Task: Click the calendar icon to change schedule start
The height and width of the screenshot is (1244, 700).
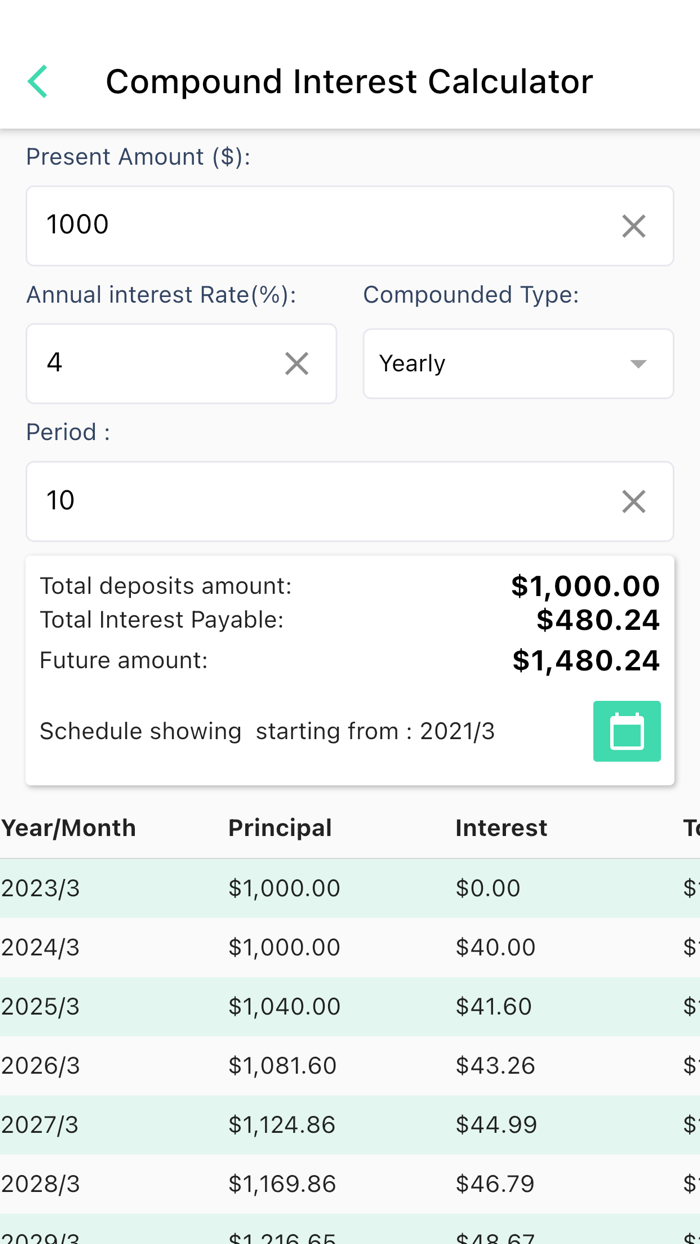Action: click(x=627, y=731)
